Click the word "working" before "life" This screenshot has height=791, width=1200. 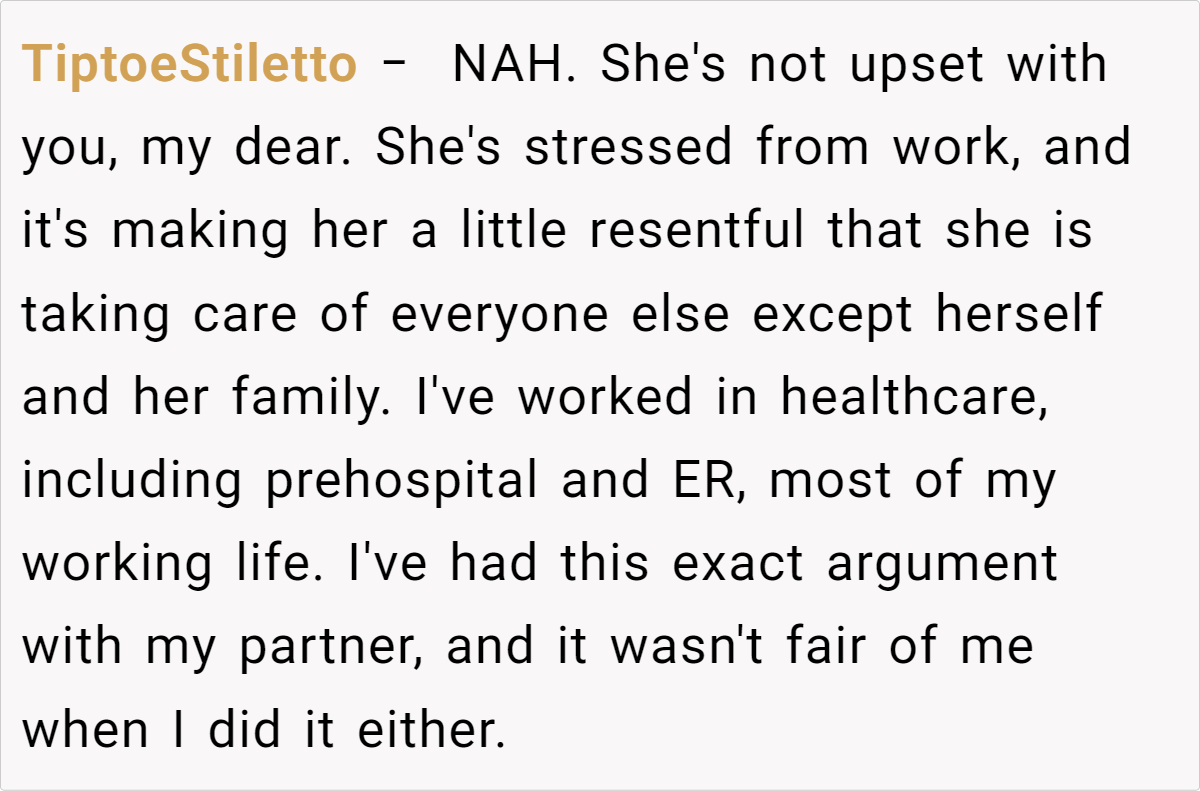(117, 563)
